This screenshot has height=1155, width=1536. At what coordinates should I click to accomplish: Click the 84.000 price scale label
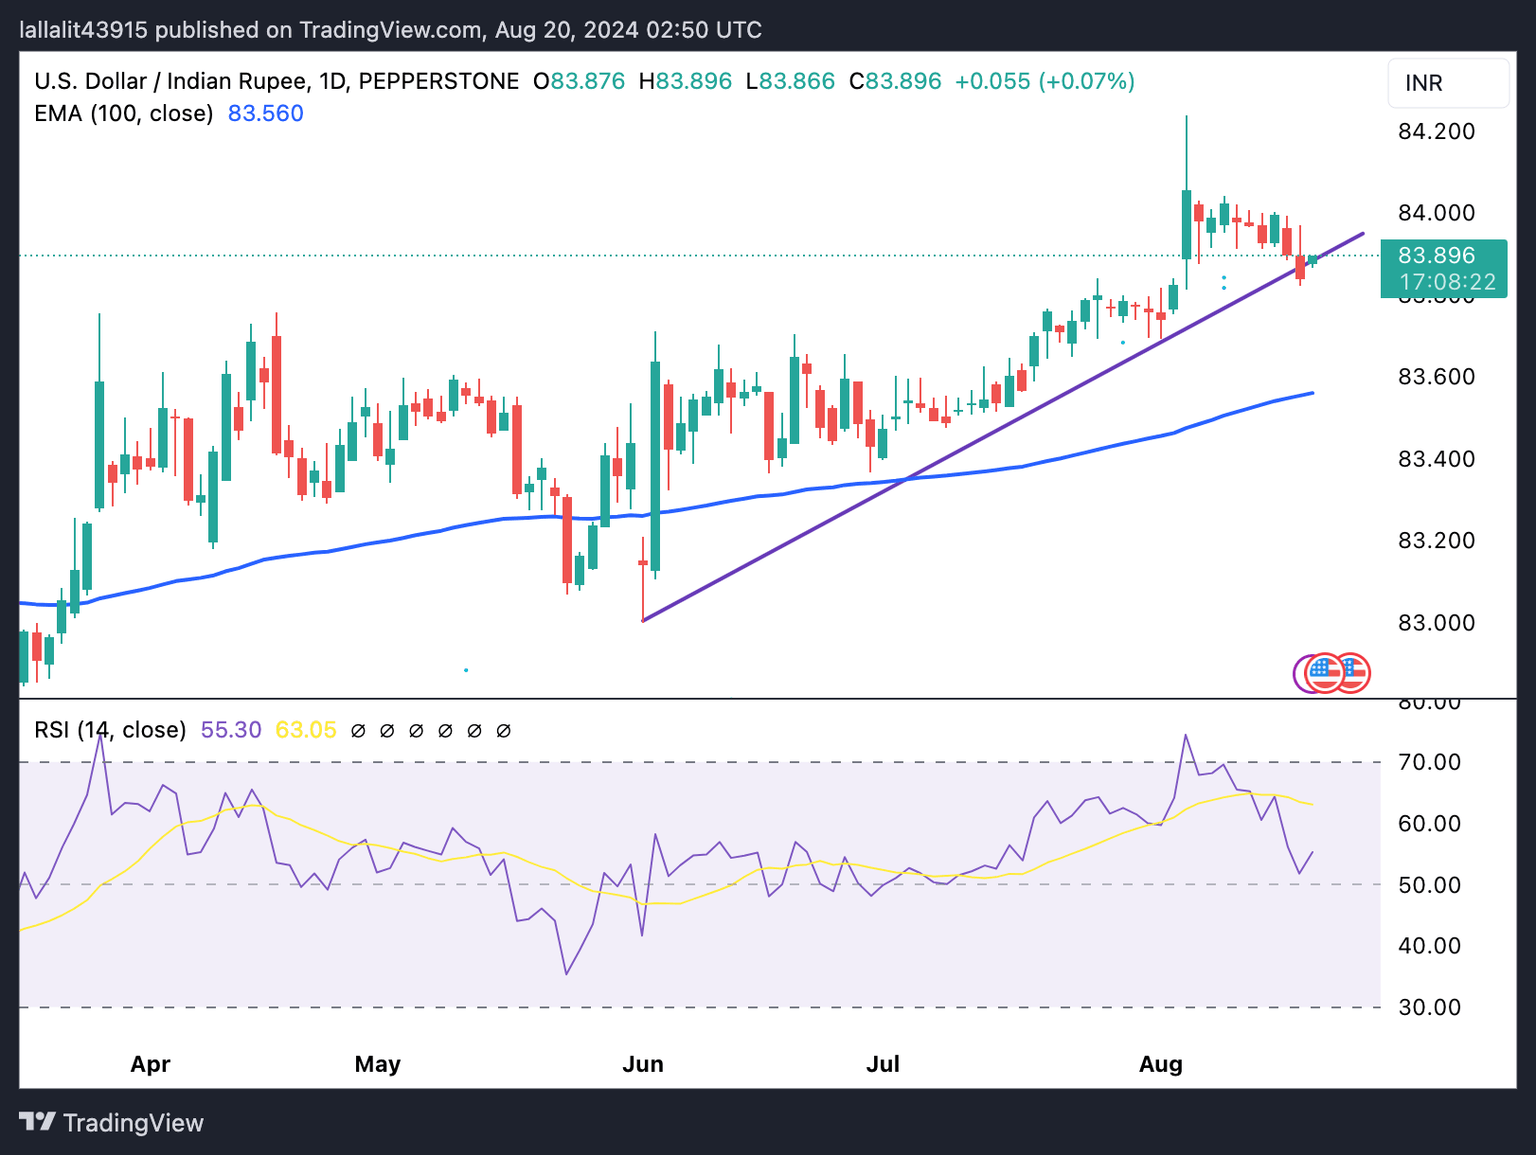(1436, 213)
